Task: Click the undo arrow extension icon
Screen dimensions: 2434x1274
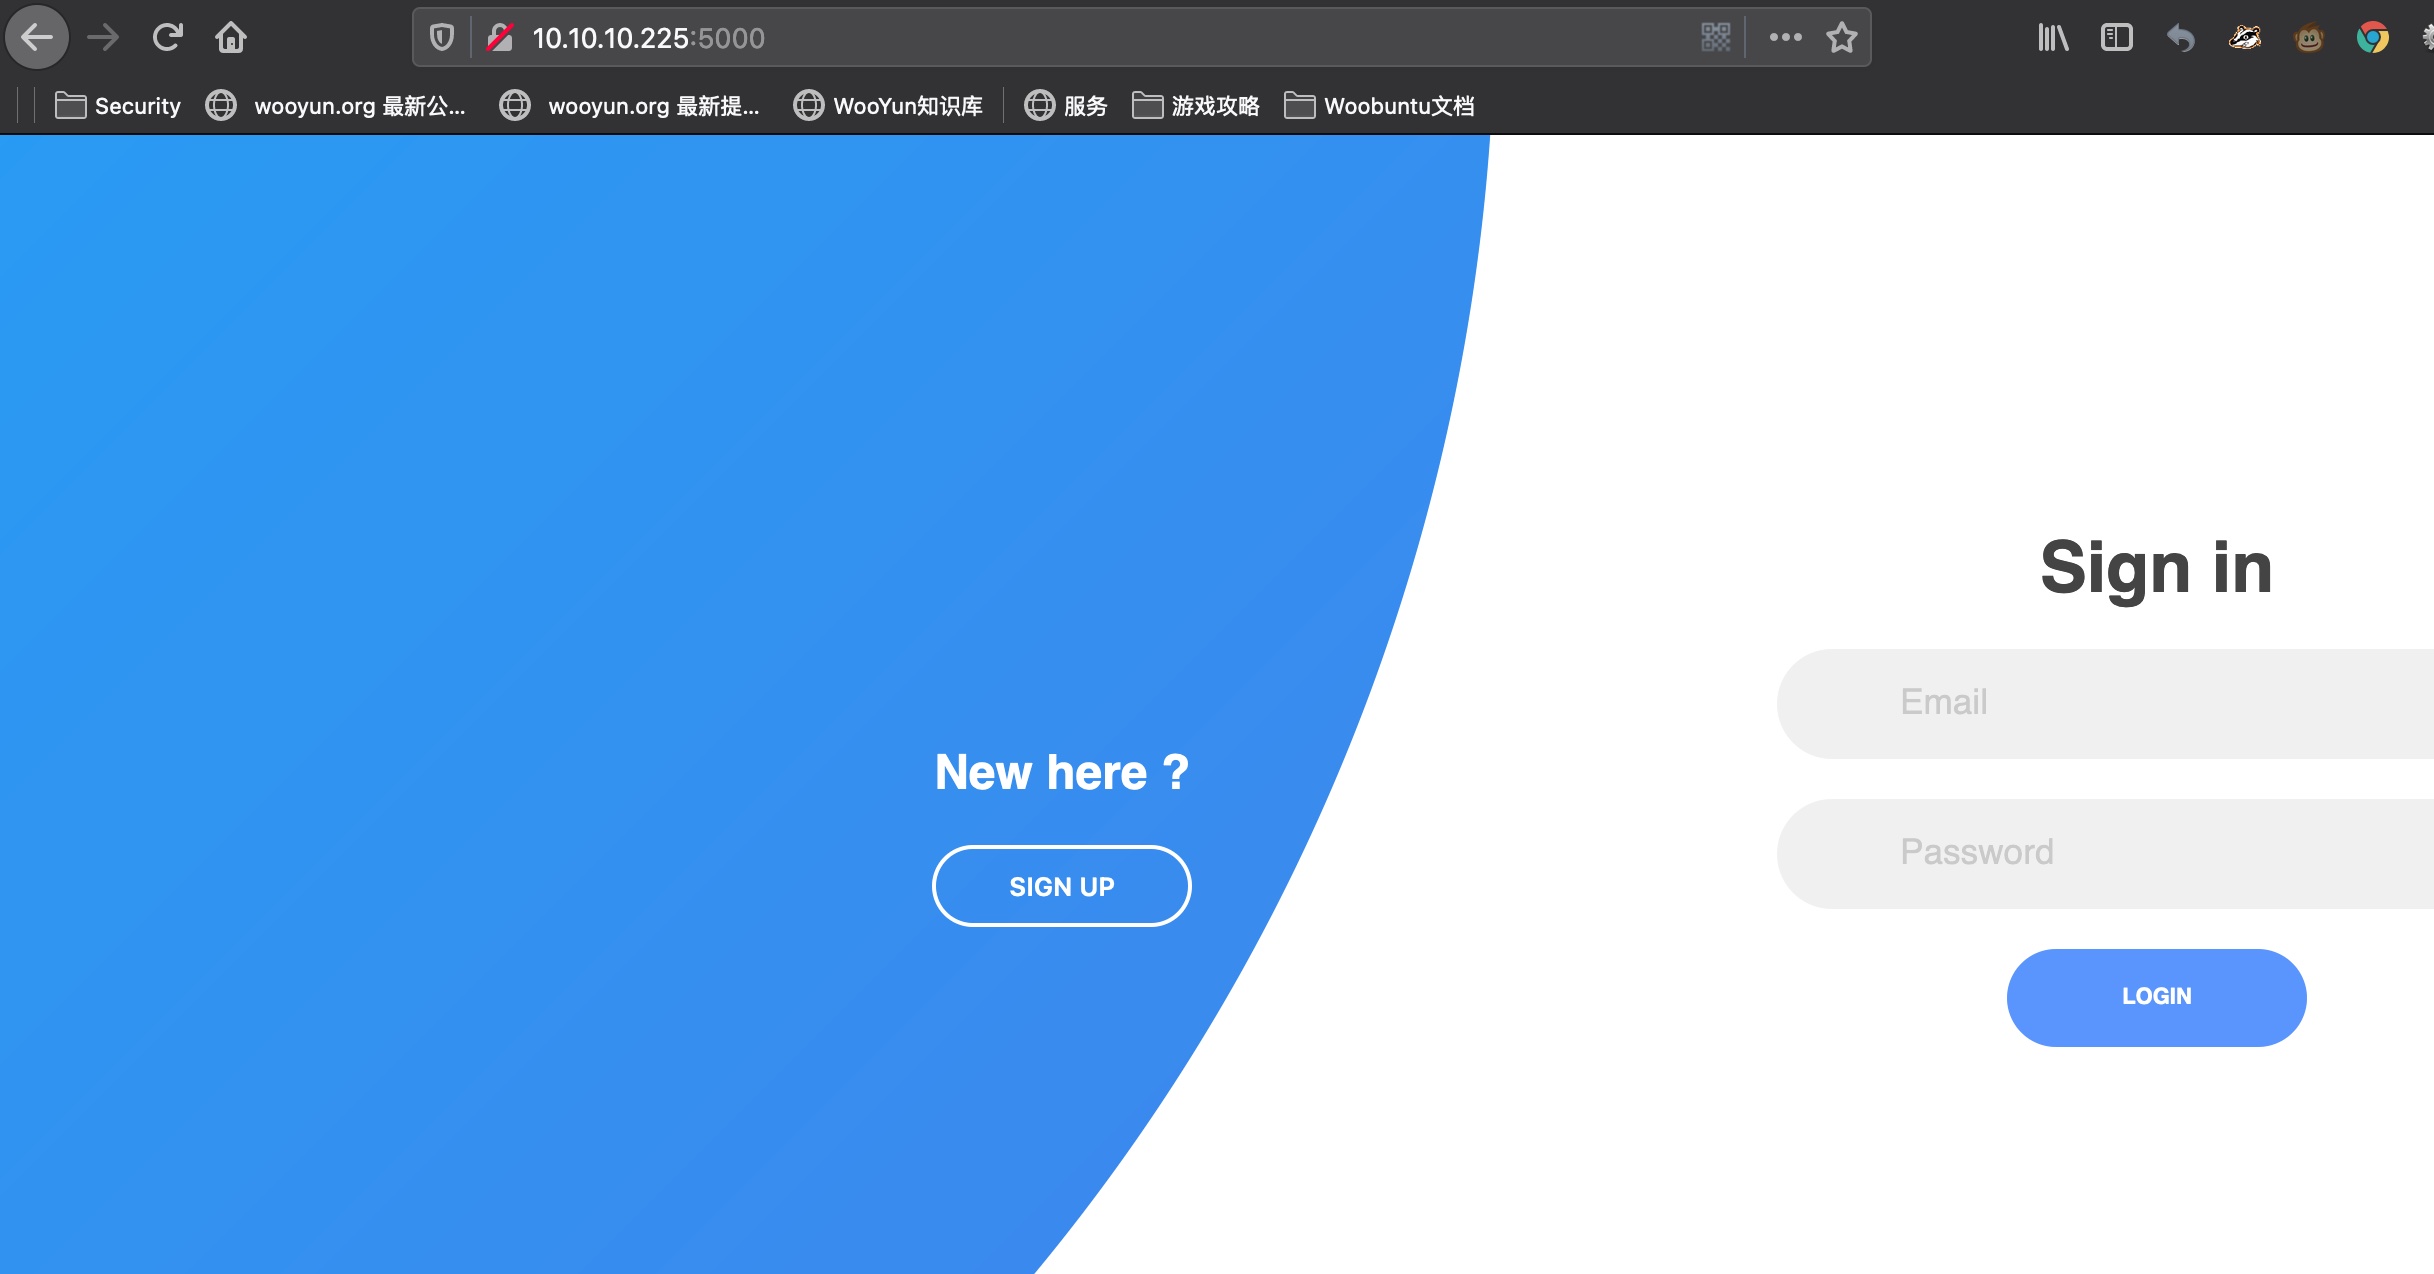Action: pos(2180,38)
